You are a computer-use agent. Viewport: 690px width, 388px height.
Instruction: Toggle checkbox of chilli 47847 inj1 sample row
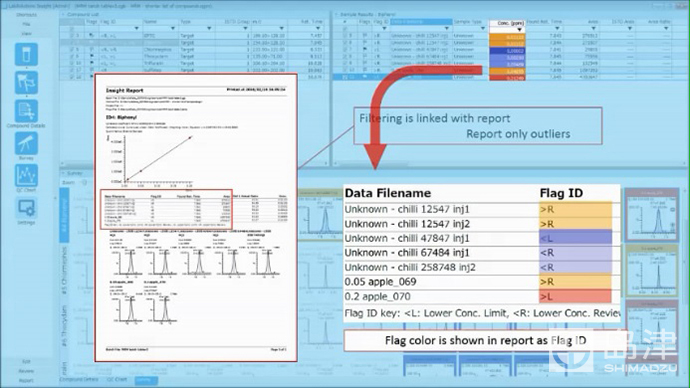click(345, 50)
